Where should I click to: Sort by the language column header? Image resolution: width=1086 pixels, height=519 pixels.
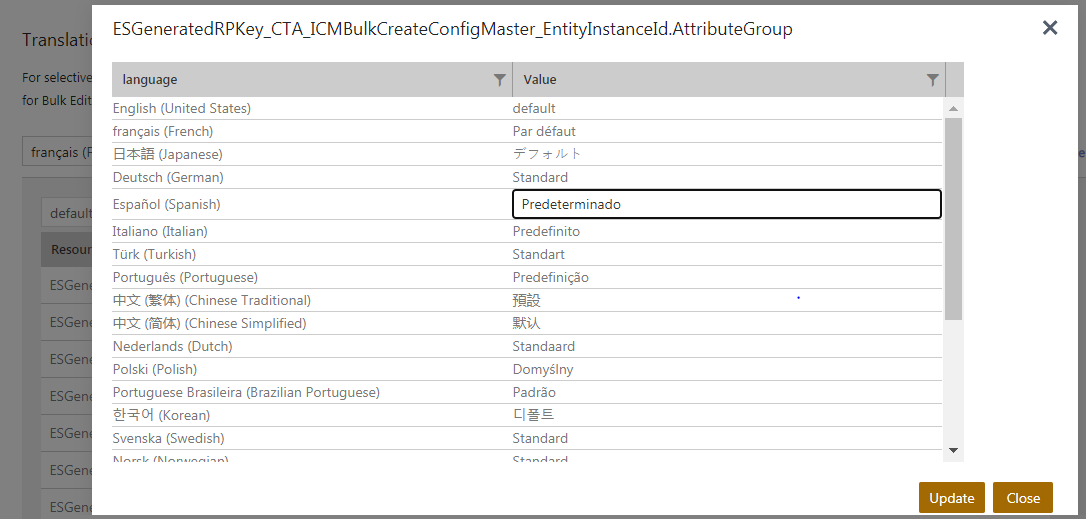point(300,80)
